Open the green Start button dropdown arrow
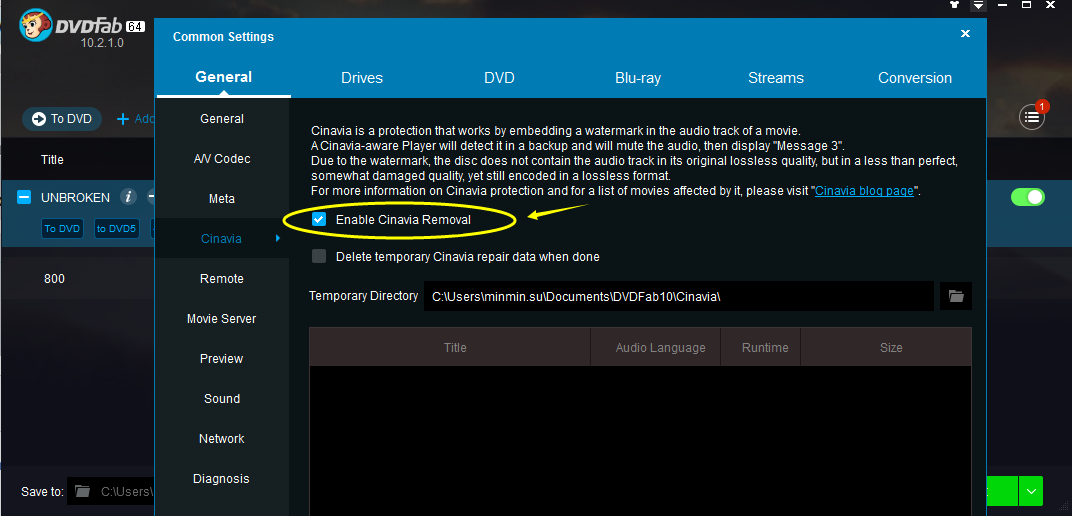Screen dimensions: 1072x516 pyautogui.click(x=1031, y=491)
